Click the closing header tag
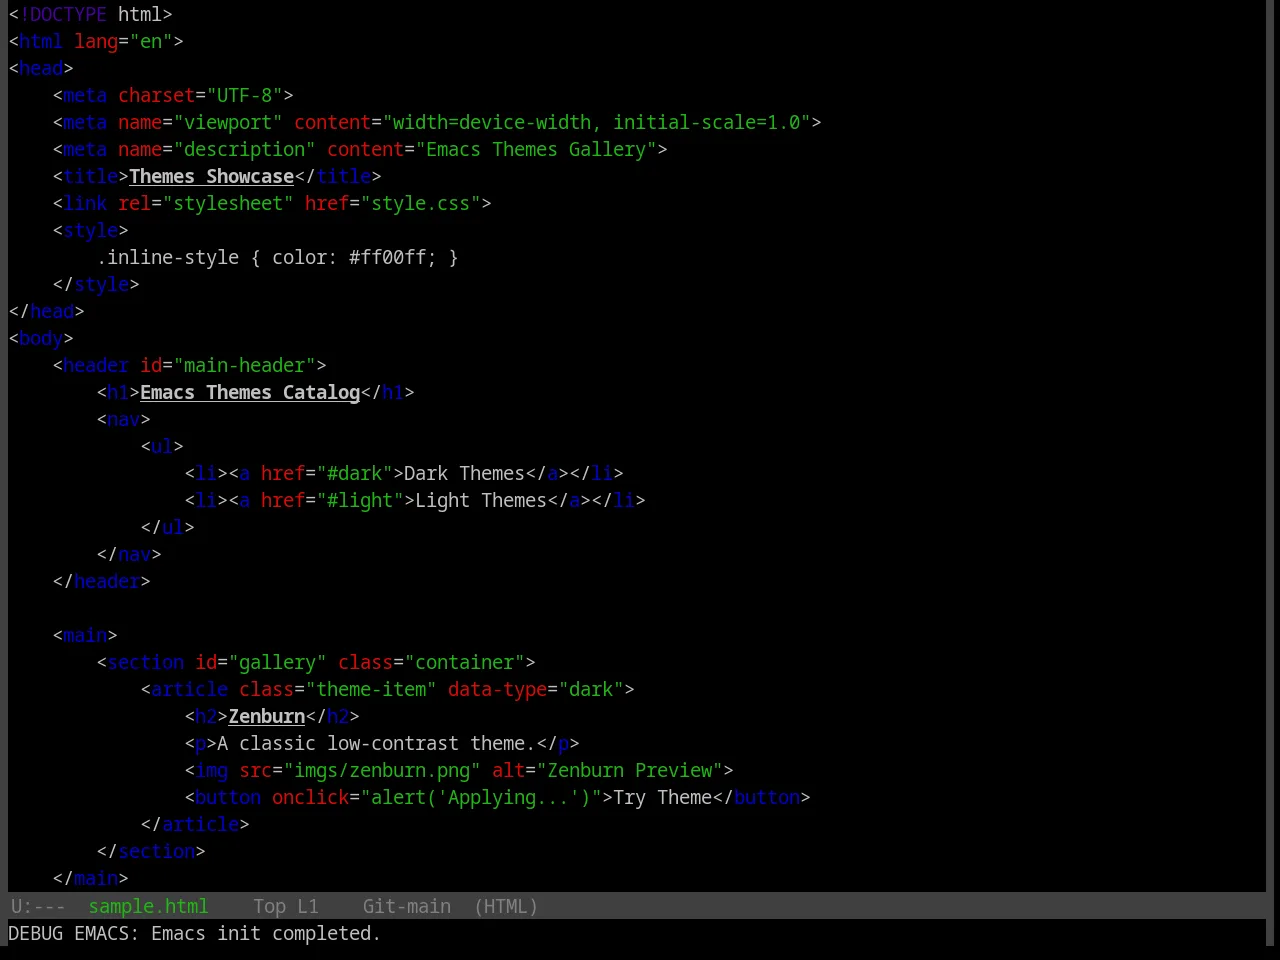Viewport: 1280px width, 960px height. click(x=101, y=581)
